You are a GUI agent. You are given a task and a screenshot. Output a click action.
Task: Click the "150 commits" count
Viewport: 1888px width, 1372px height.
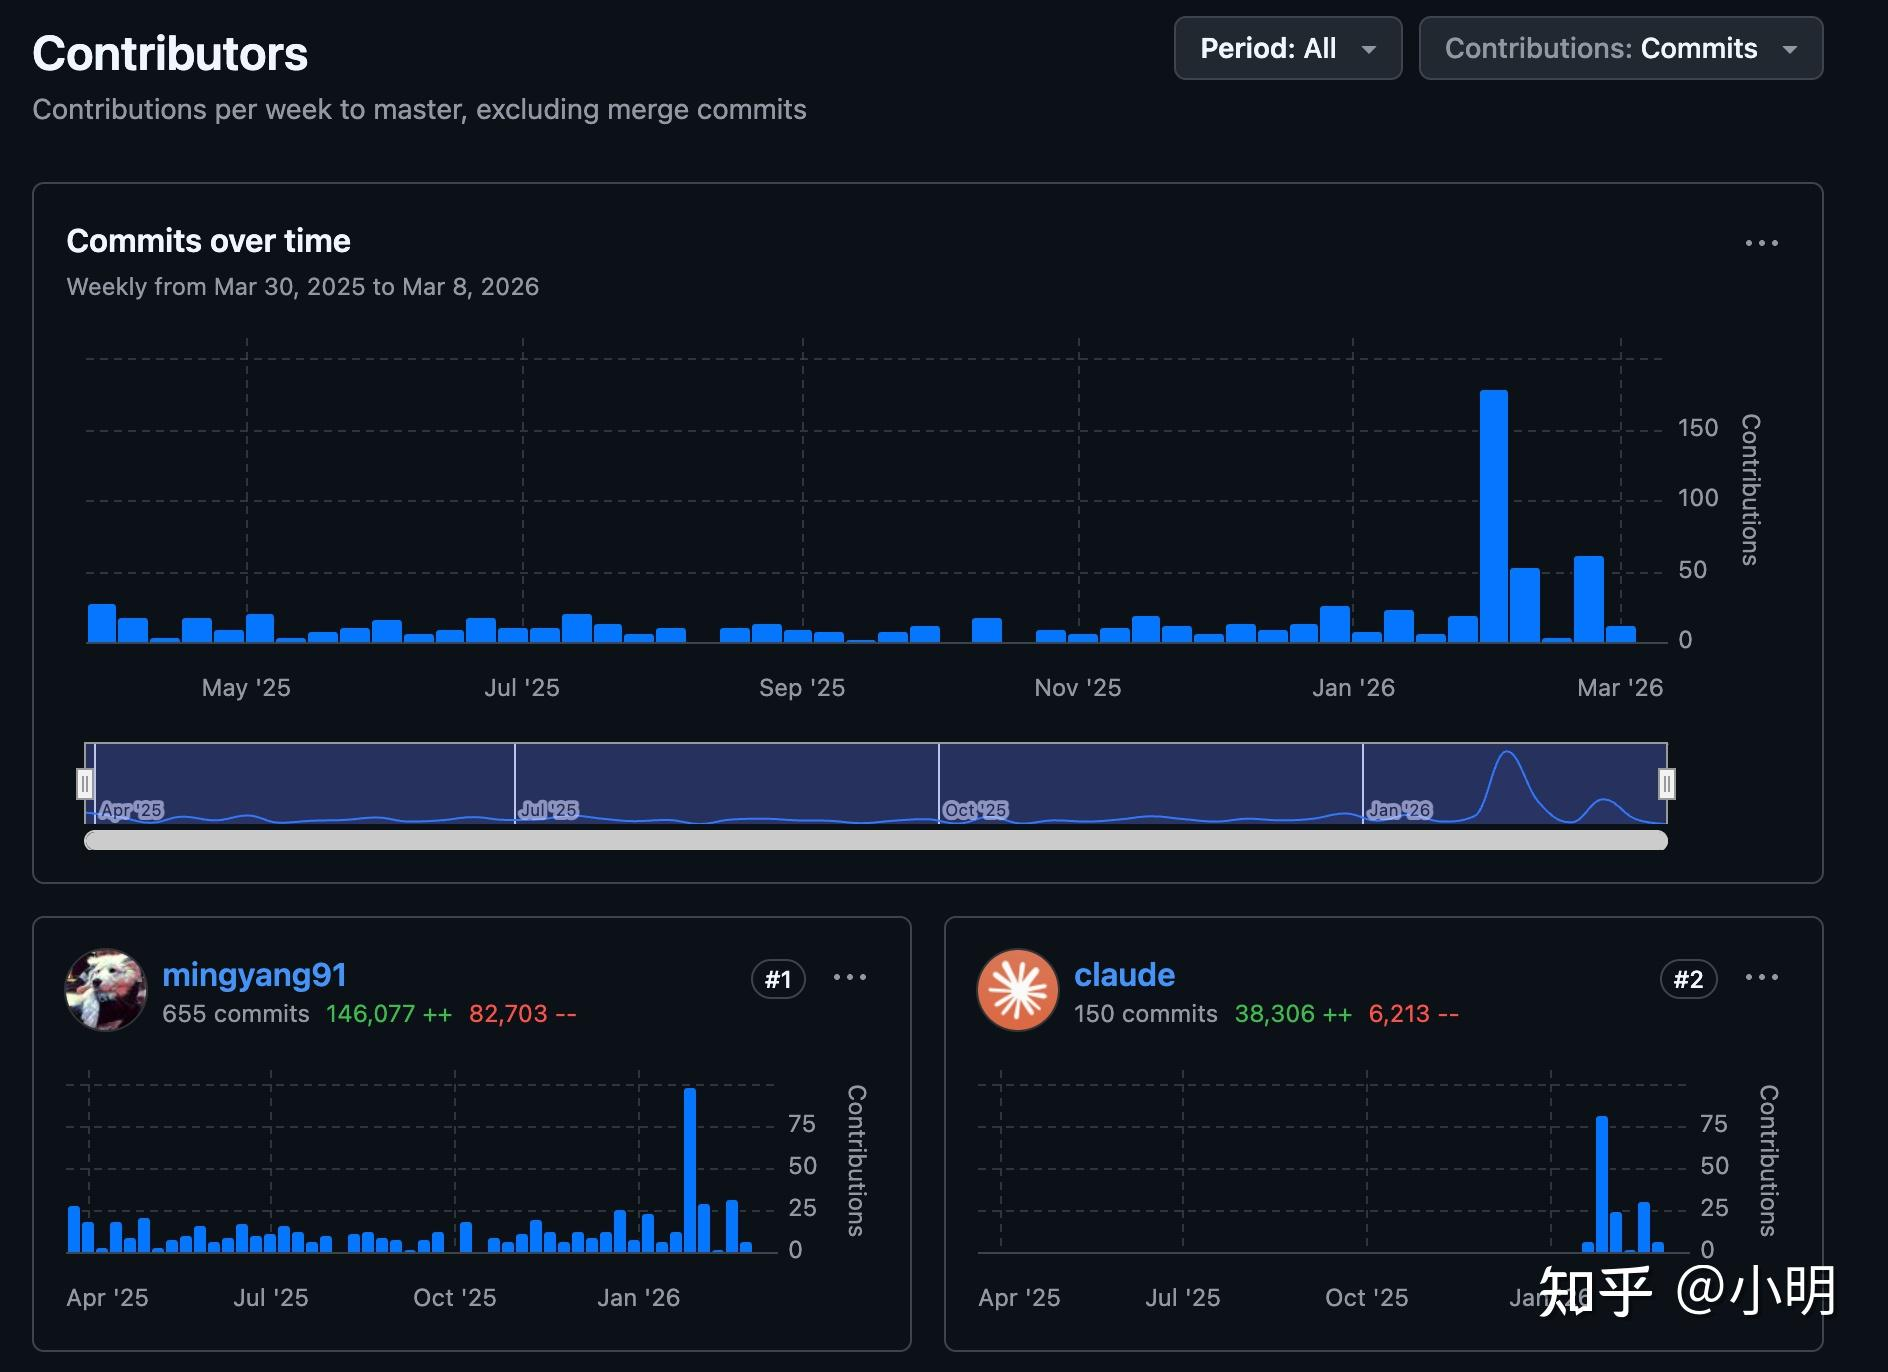coord(1146,1014)
